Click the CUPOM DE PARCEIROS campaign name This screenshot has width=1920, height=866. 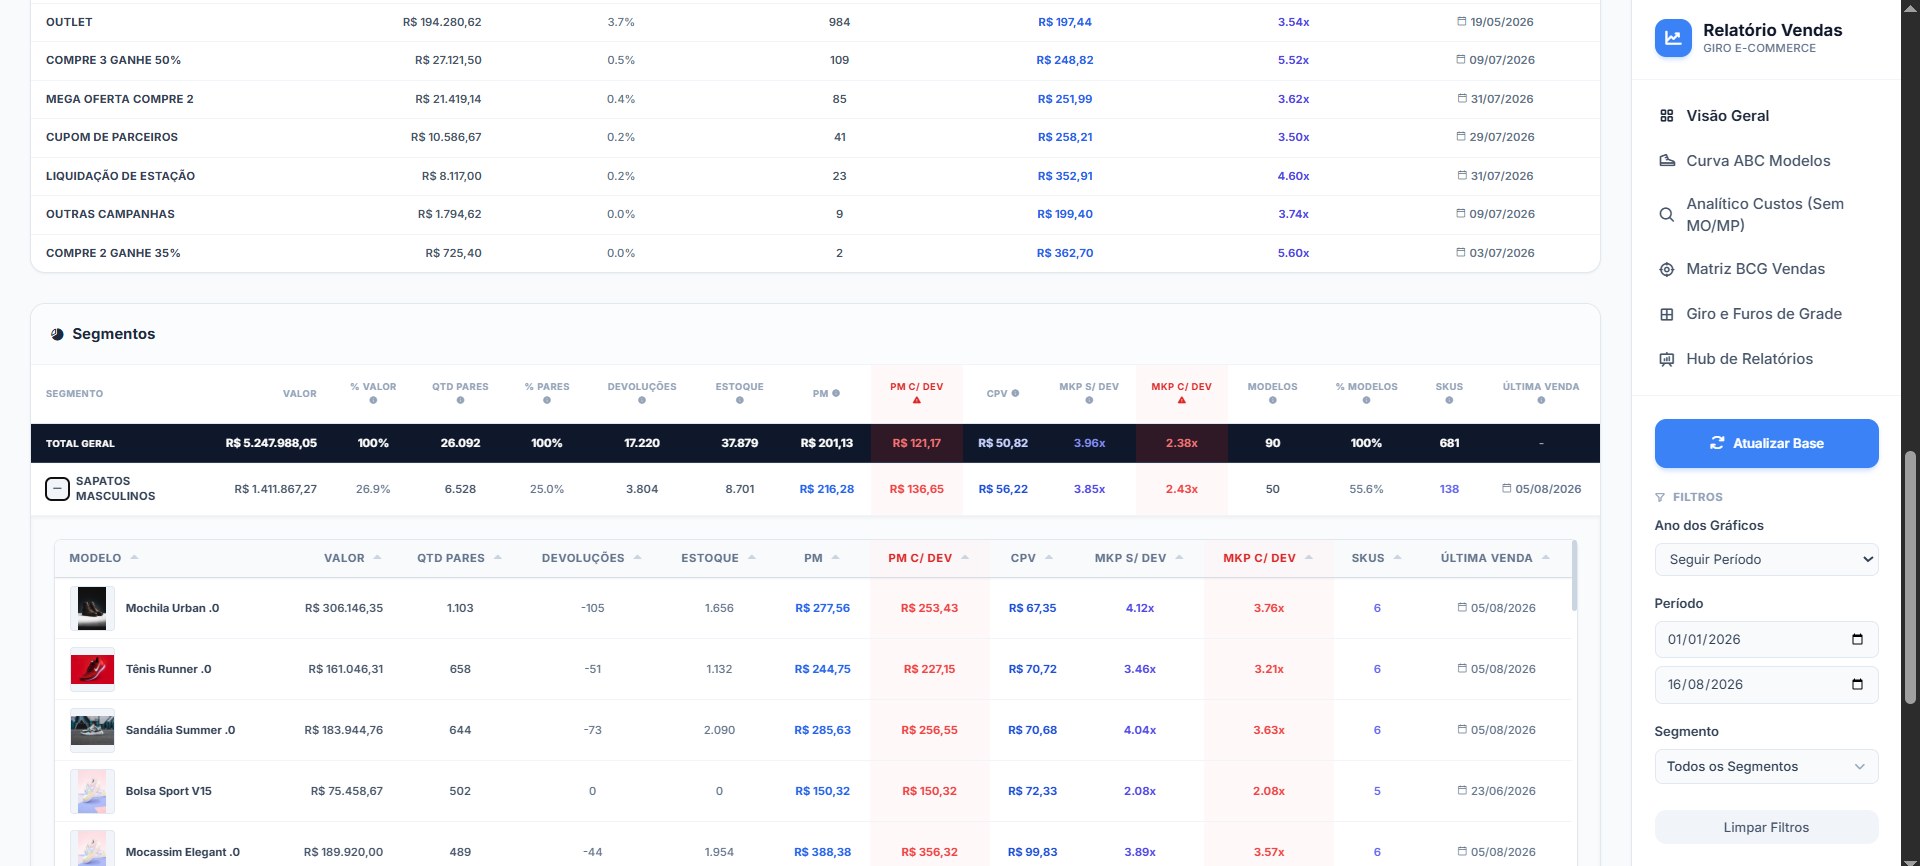point(112,137)
